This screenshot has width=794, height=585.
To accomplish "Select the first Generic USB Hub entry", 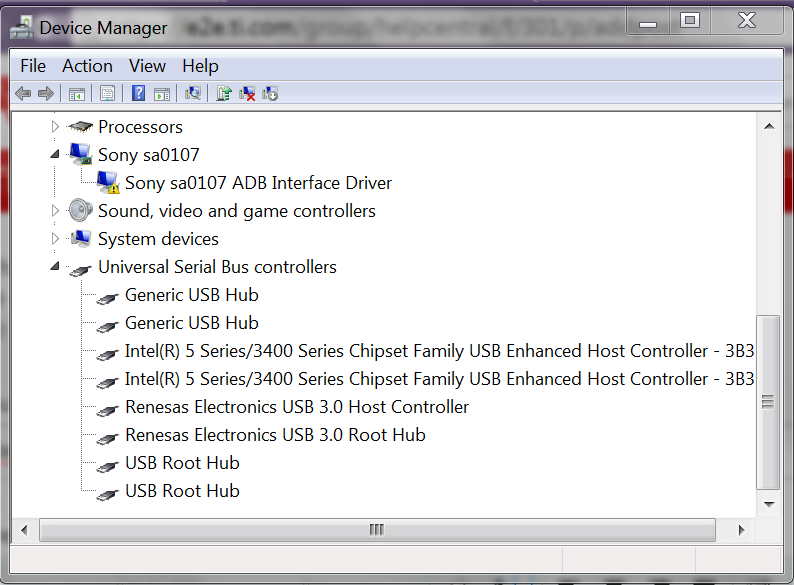I will click(191, 295).
